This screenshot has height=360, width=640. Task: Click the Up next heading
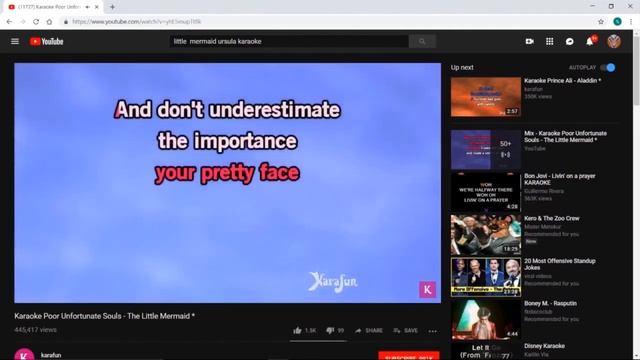click(x=462, y=68)
